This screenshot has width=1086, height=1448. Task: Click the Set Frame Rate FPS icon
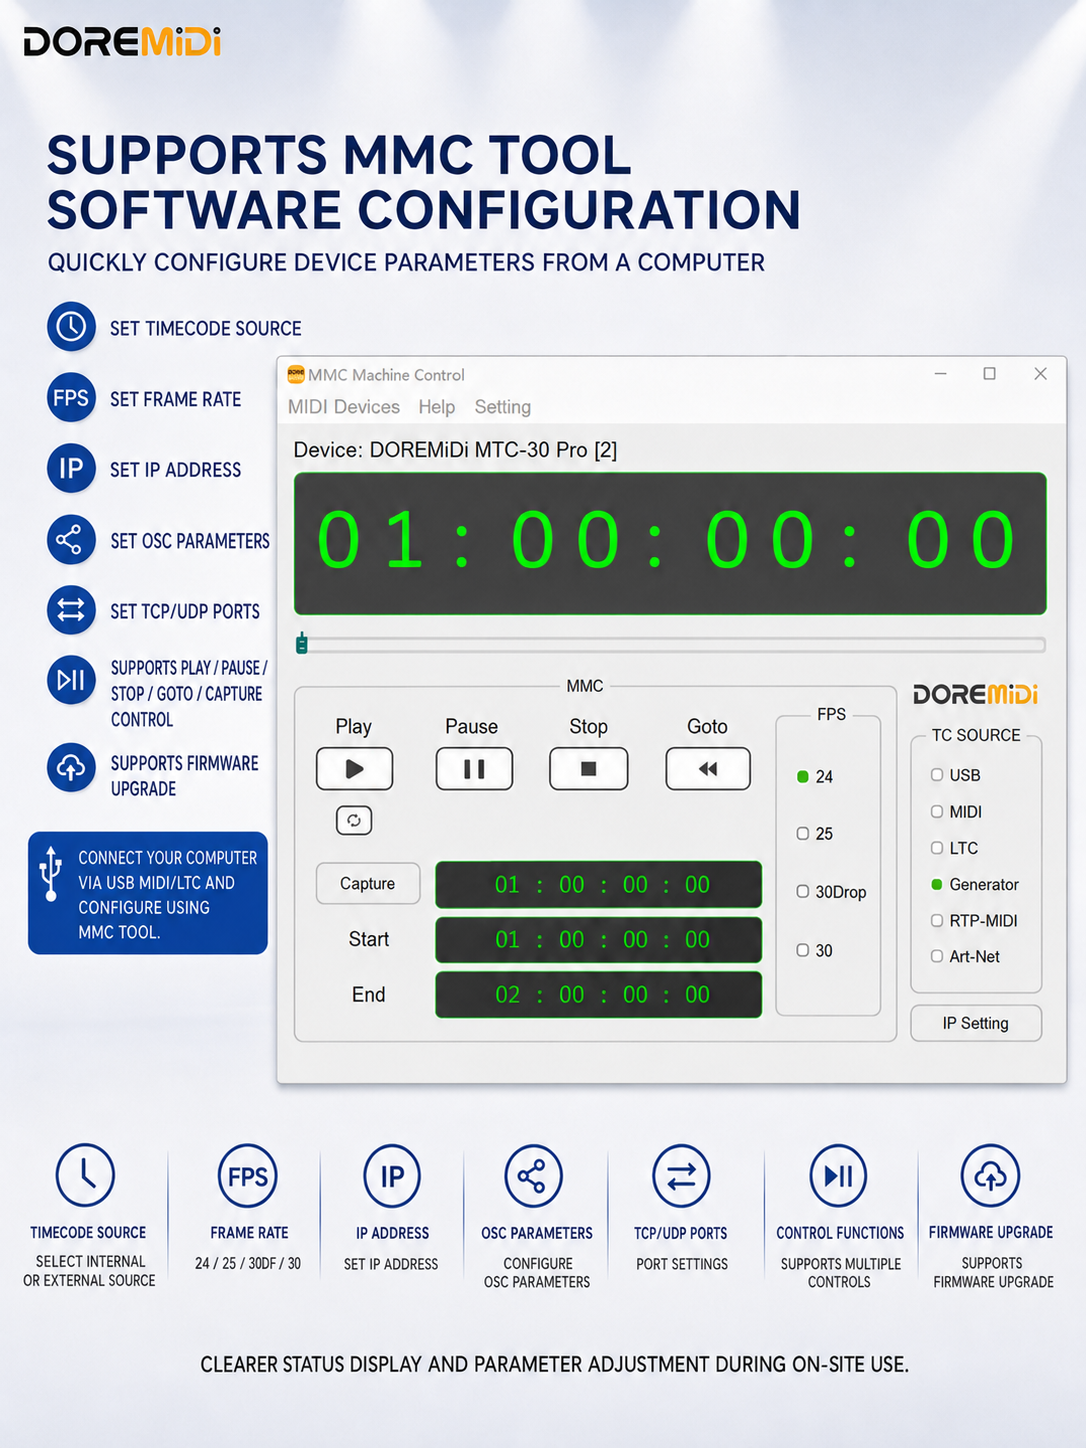coord(71,398)
